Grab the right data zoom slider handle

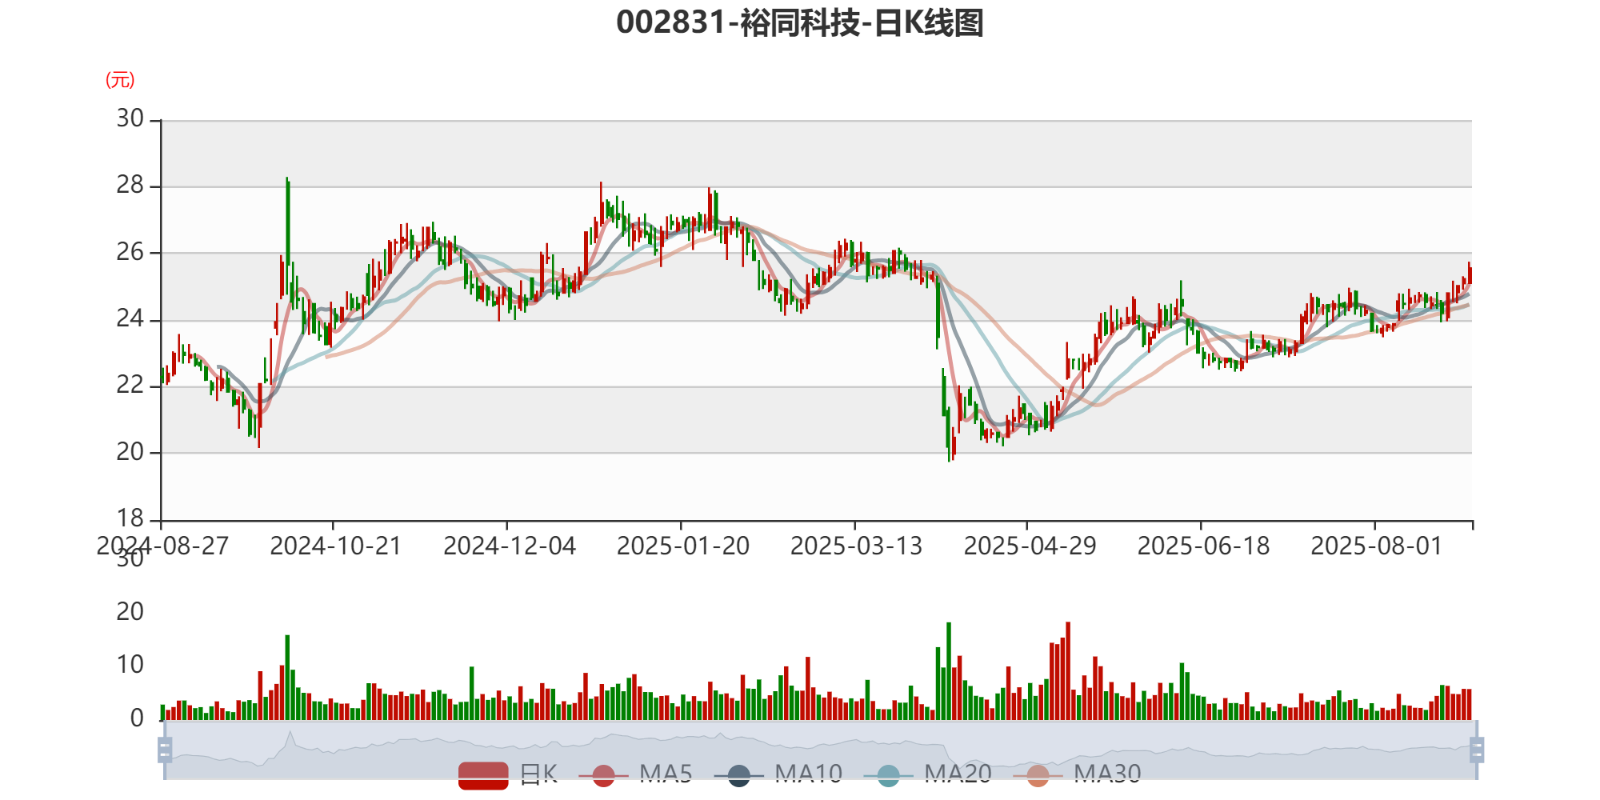point(1477,750)
